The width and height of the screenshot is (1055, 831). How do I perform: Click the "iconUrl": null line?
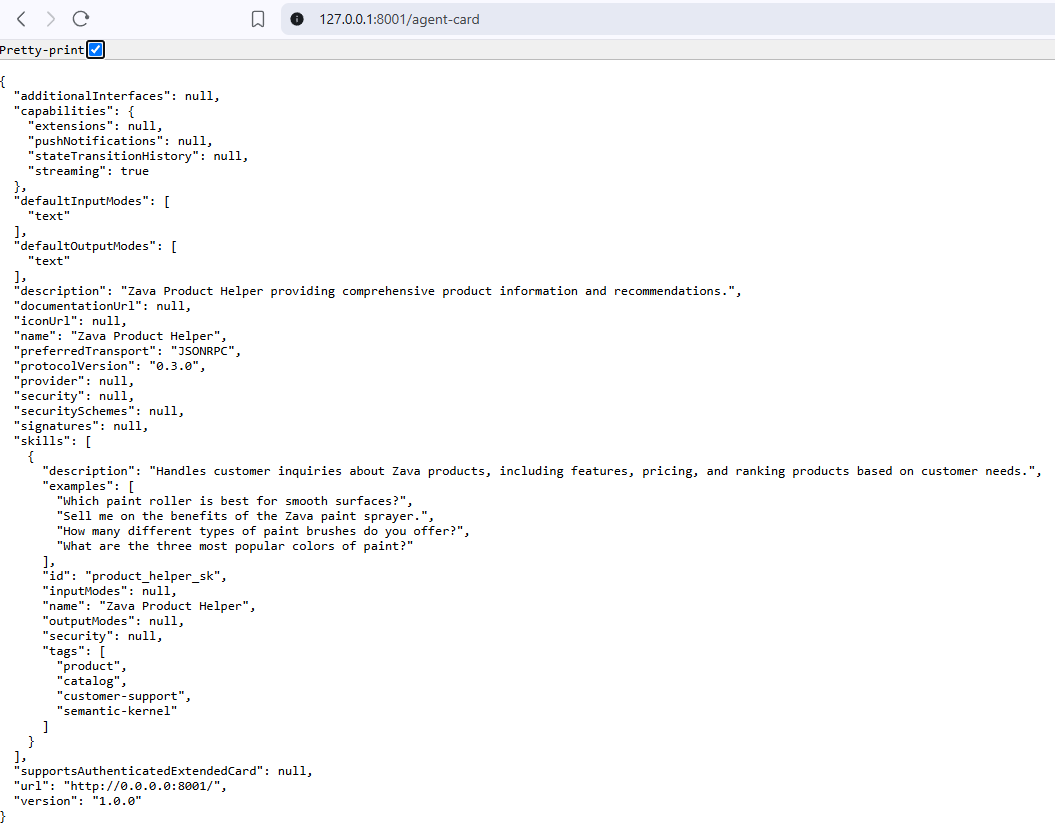[70, 321]
